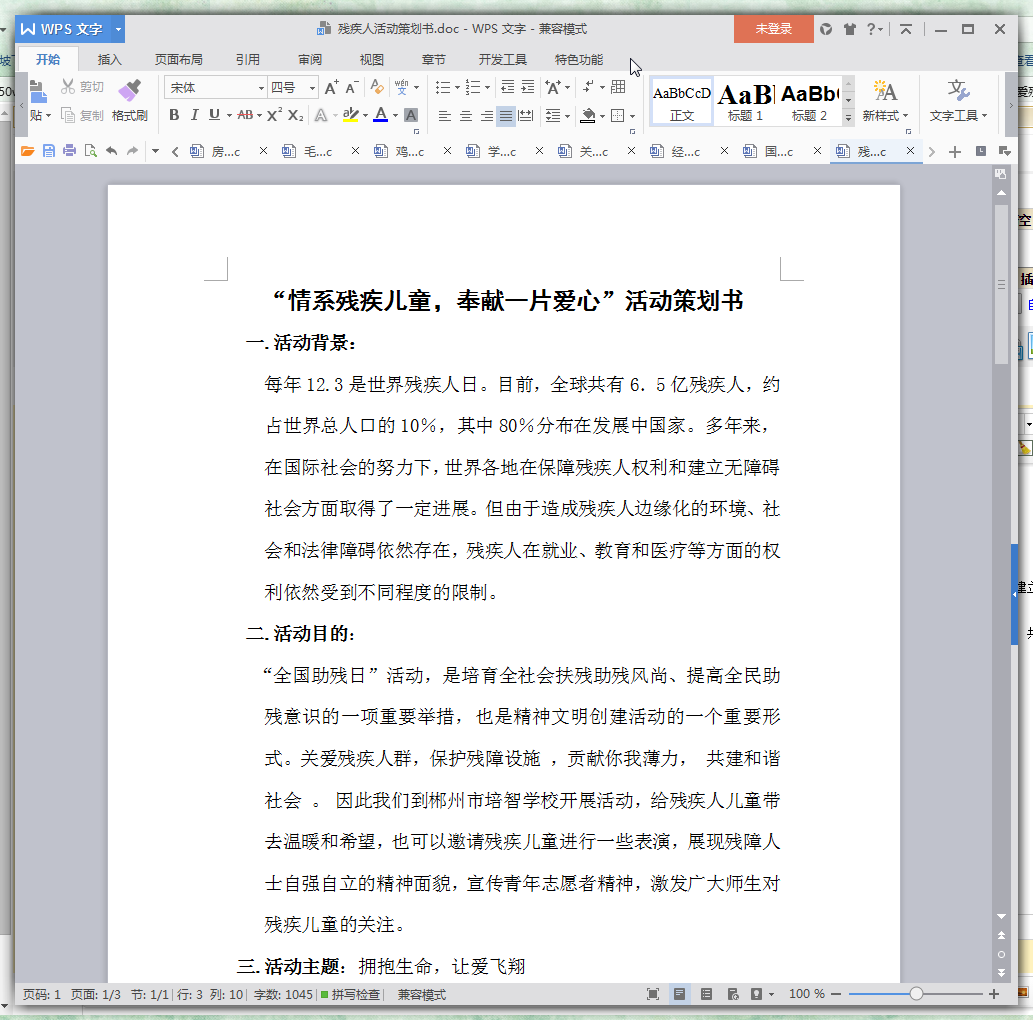This screenshot has width=1033, height=1020.
Task: Apply subscript with the X₂ icon
Action: 296,115
